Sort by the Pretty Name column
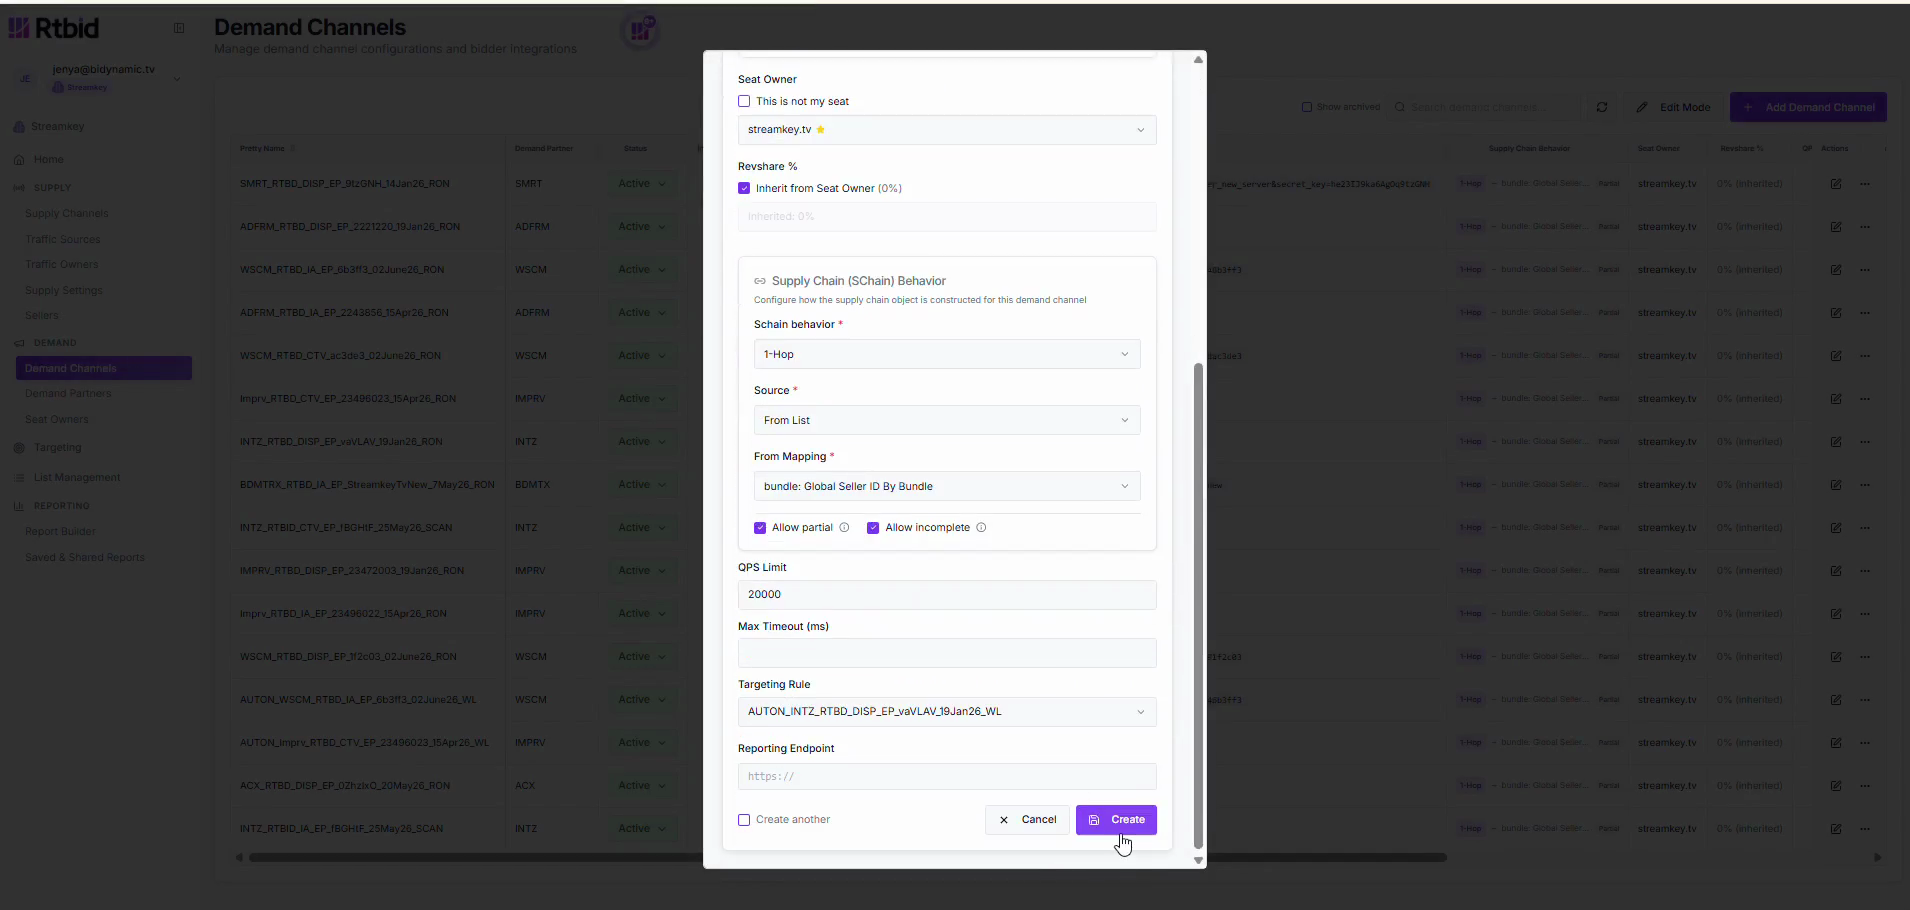Screen dimensions: 1910x910 pos(266,149)
